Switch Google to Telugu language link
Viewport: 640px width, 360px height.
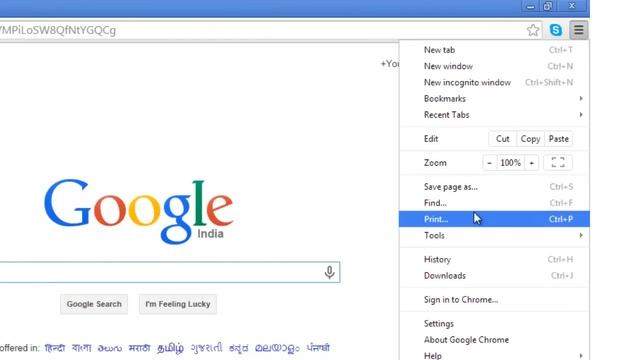coord(109,348)
